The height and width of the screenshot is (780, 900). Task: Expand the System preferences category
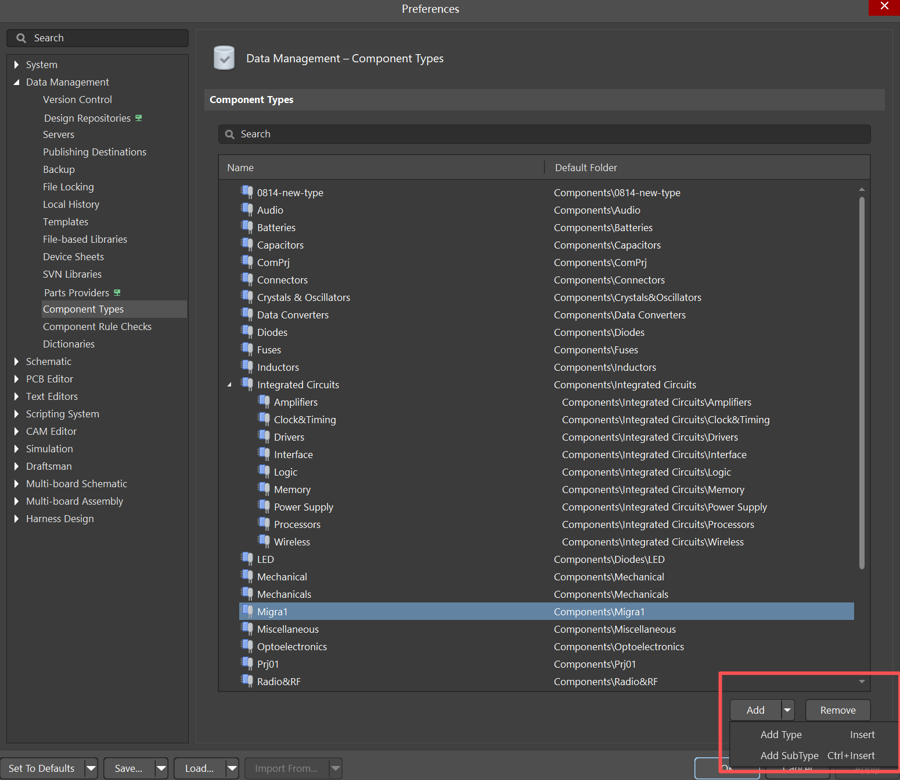coord(16,65)
